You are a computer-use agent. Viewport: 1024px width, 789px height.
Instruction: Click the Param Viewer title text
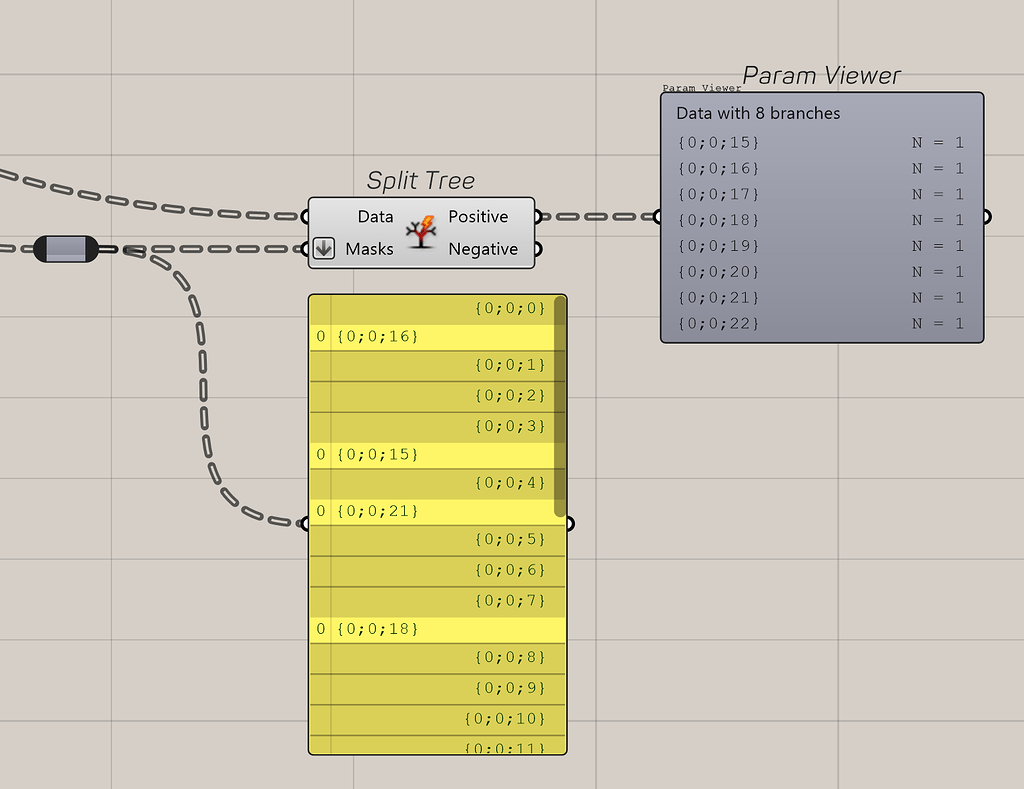point(822,75)
